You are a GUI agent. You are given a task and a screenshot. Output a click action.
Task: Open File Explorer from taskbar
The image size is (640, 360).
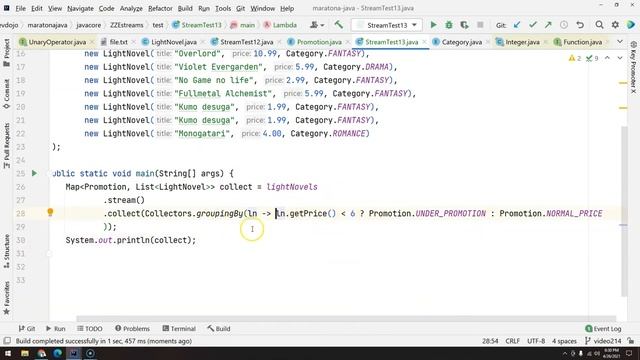[24, 353]
